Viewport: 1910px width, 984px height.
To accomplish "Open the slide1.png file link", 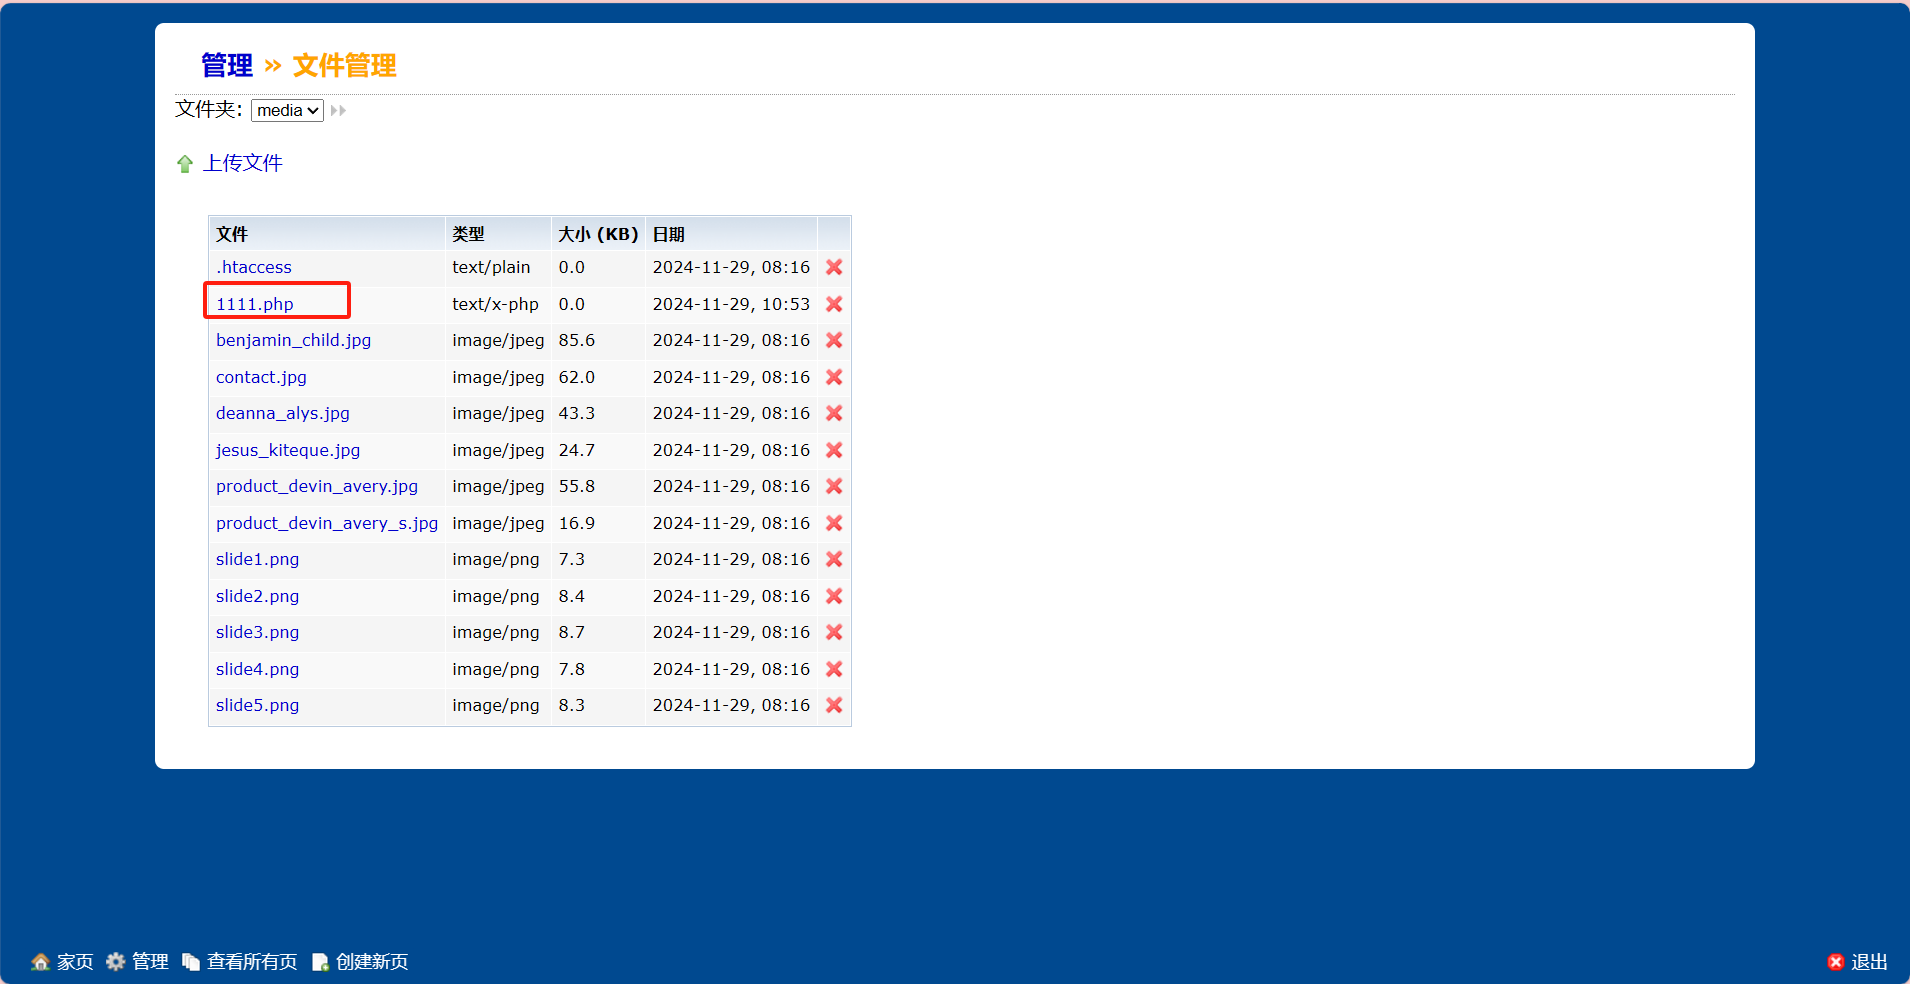I will tap(257, 559).
